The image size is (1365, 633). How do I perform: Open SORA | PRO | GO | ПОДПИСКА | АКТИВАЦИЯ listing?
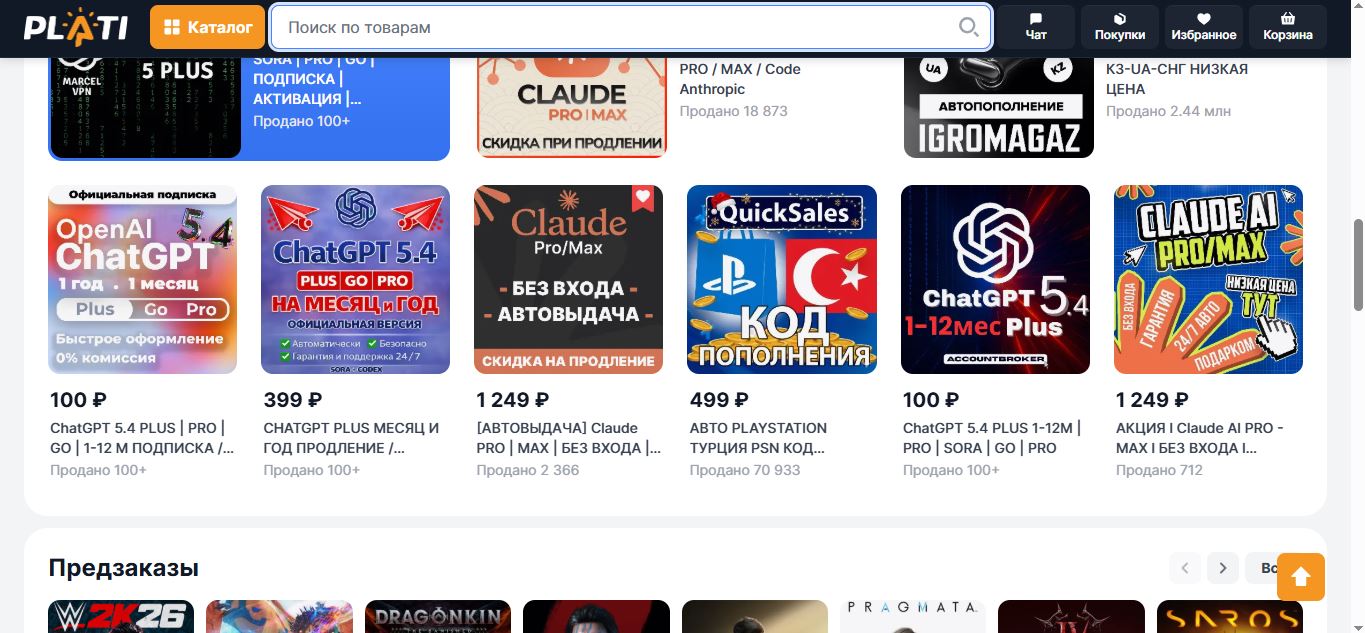coord(314,79)
